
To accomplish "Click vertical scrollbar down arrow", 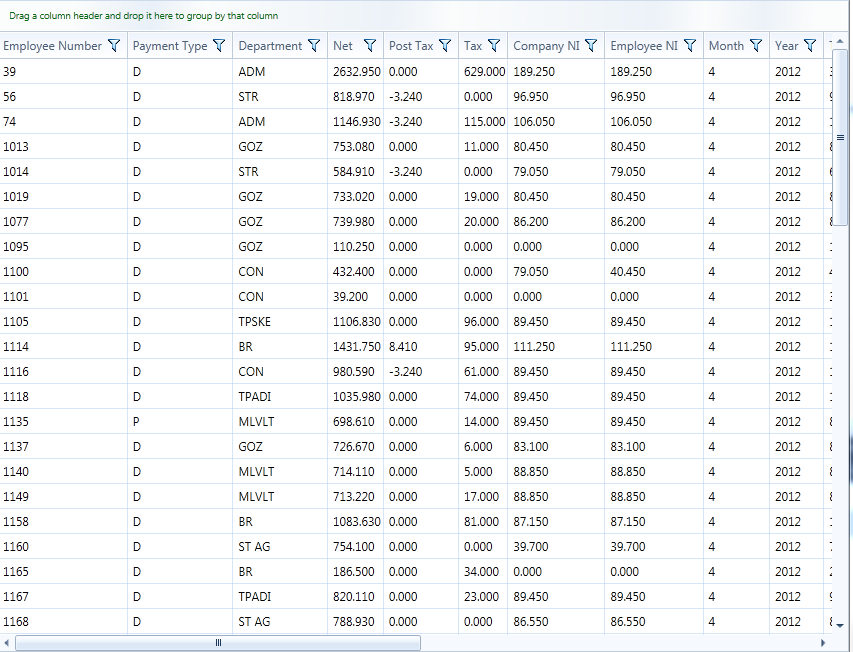I will click(840, 625).
